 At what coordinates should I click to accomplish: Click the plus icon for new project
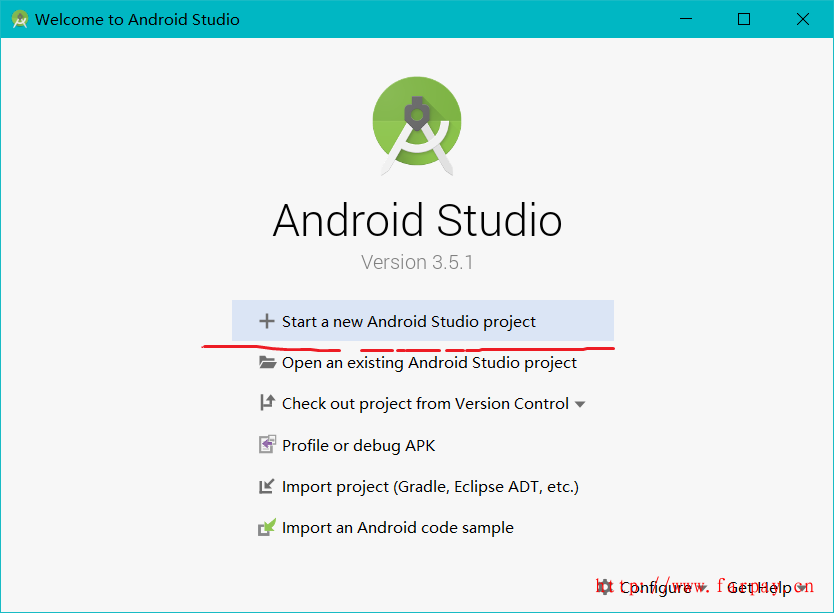click(x=266, y=322)
